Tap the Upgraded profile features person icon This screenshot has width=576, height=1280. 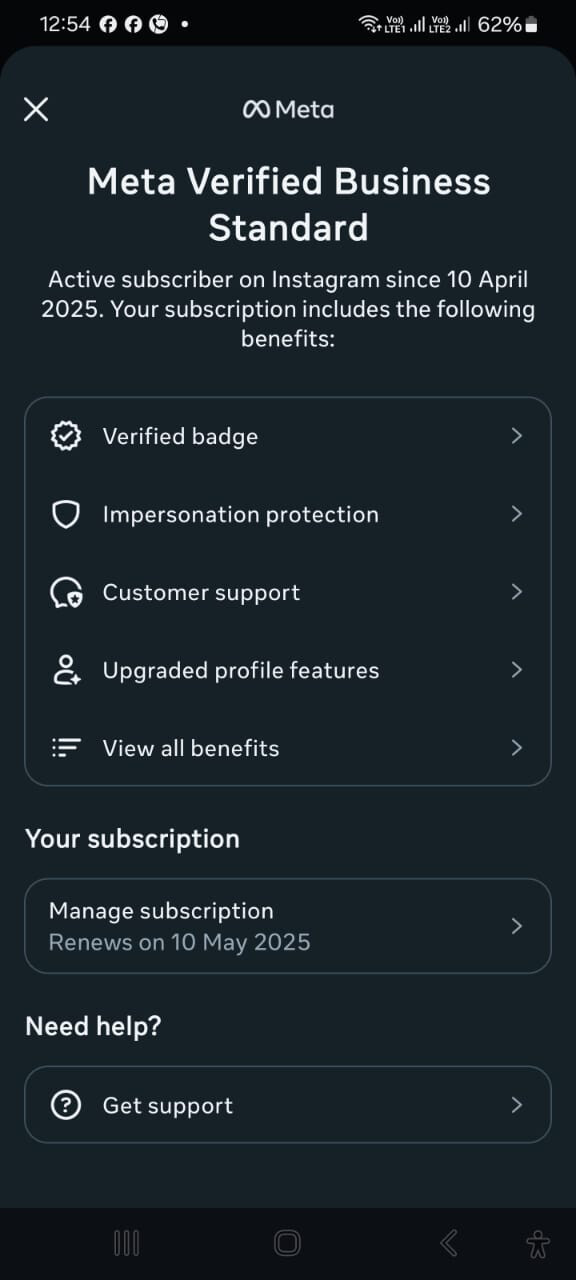coord(65,670)
